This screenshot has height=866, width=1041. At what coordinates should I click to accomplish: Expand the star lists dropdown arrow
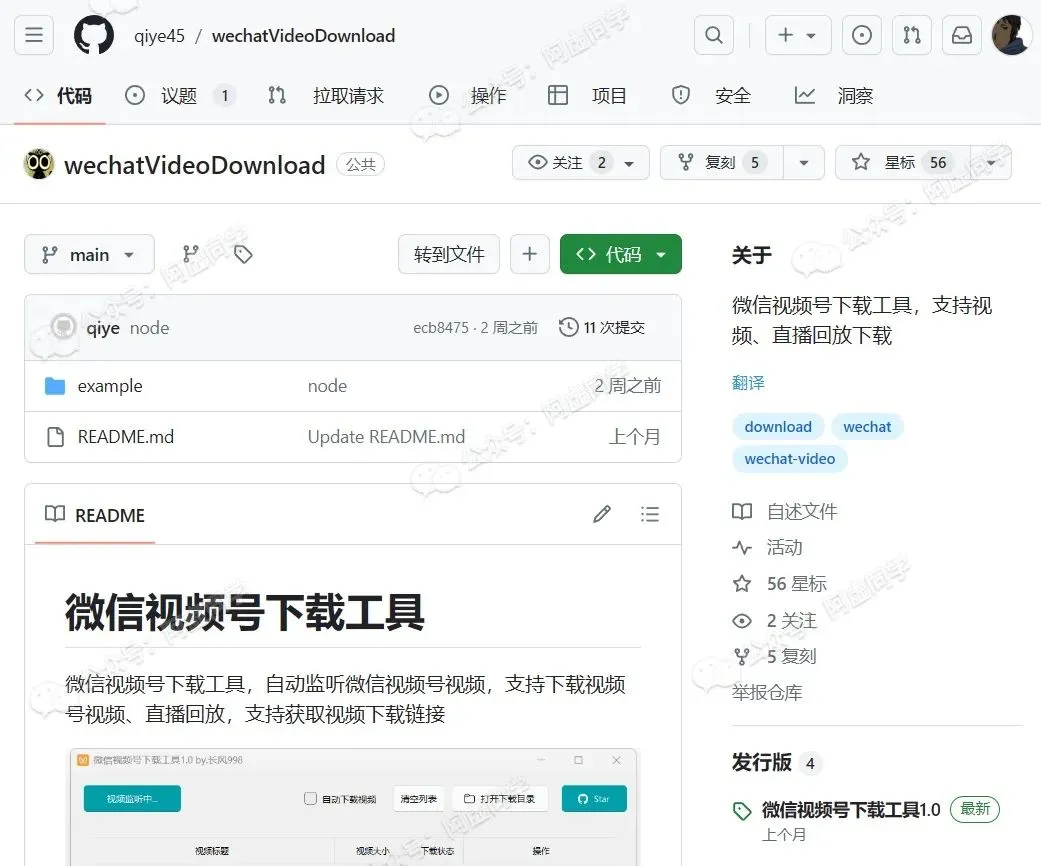click(991, 163)
